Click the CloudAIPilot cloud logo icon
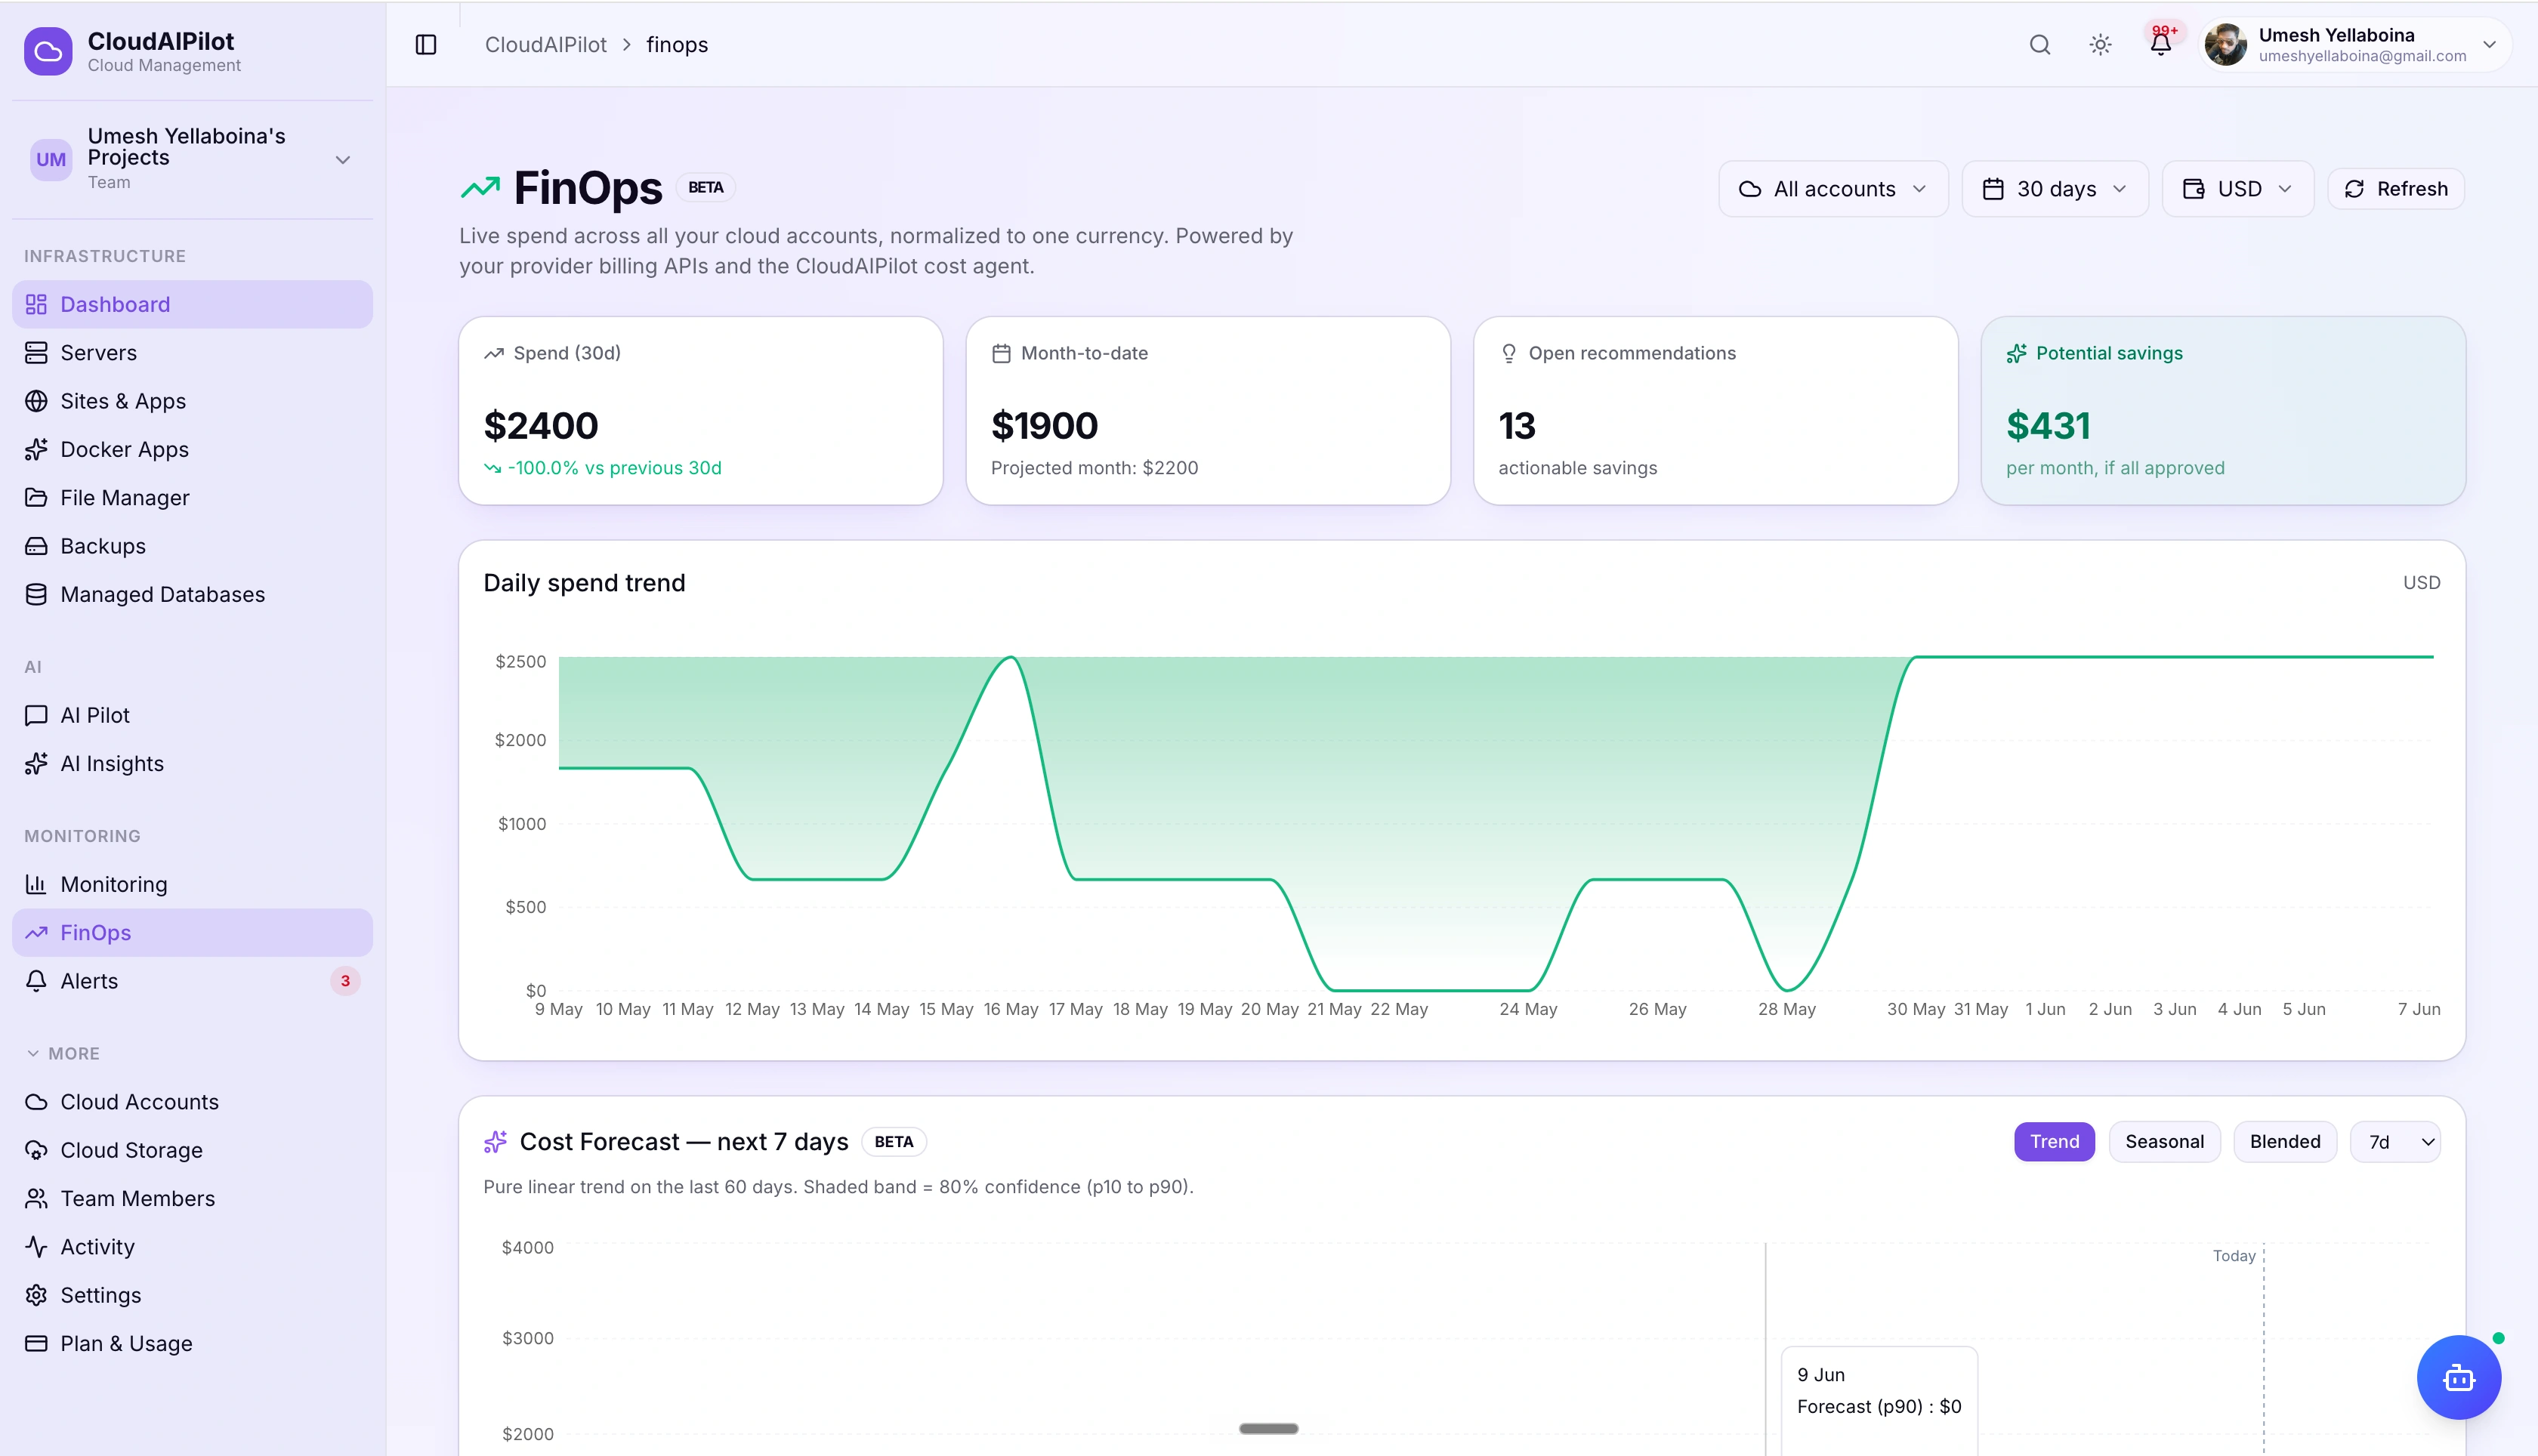2538x1456 pixels. 48,51
